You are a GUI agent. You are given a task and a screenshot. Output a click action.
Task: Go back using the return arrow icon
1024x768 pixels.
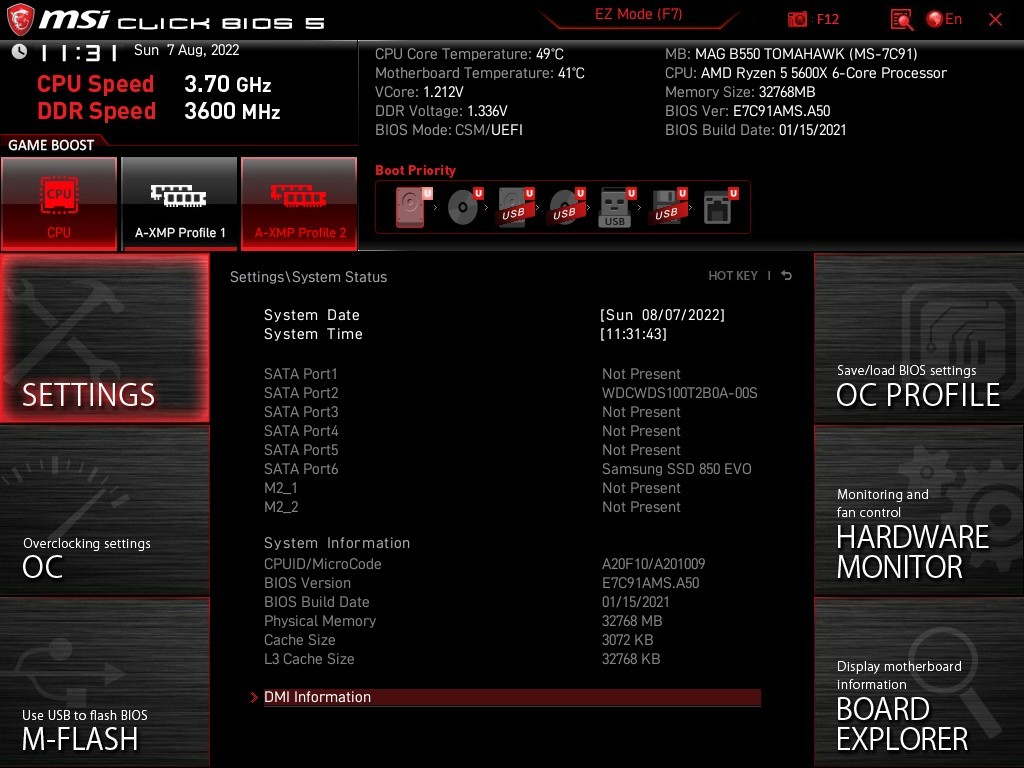787,276
